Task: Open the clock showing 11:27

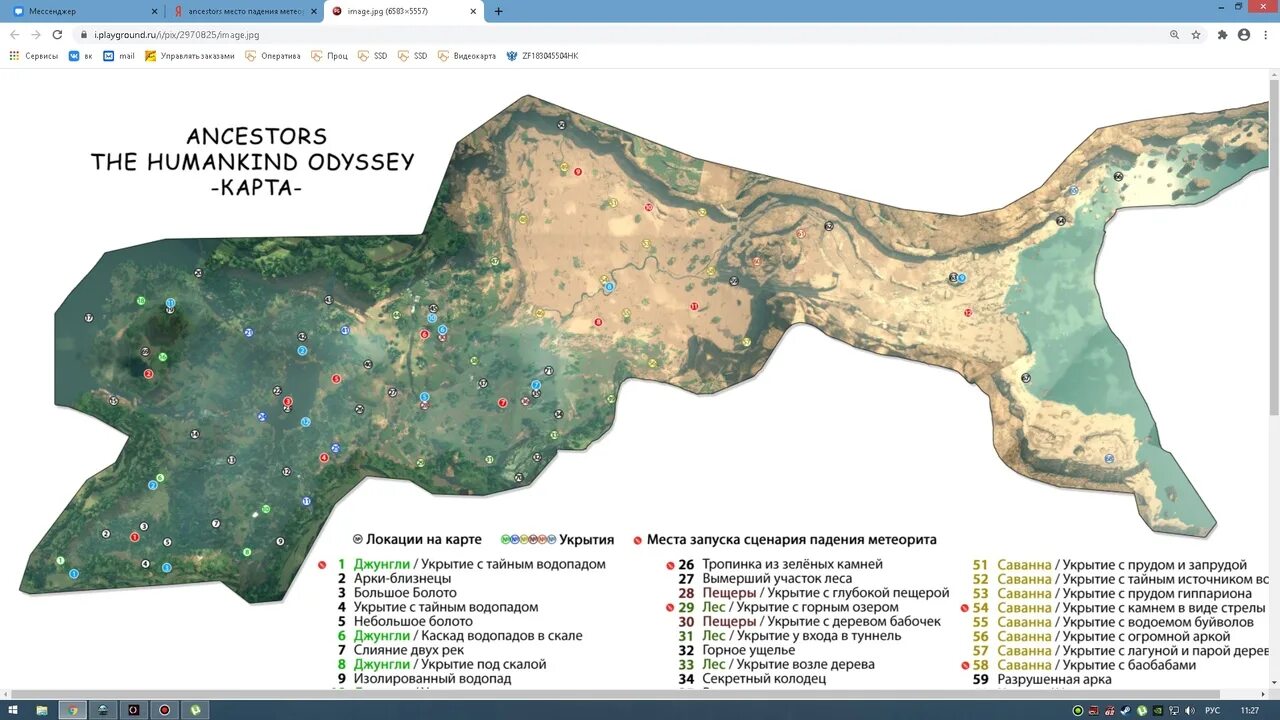Action: pyautogui.click(x=1250, y=710)
